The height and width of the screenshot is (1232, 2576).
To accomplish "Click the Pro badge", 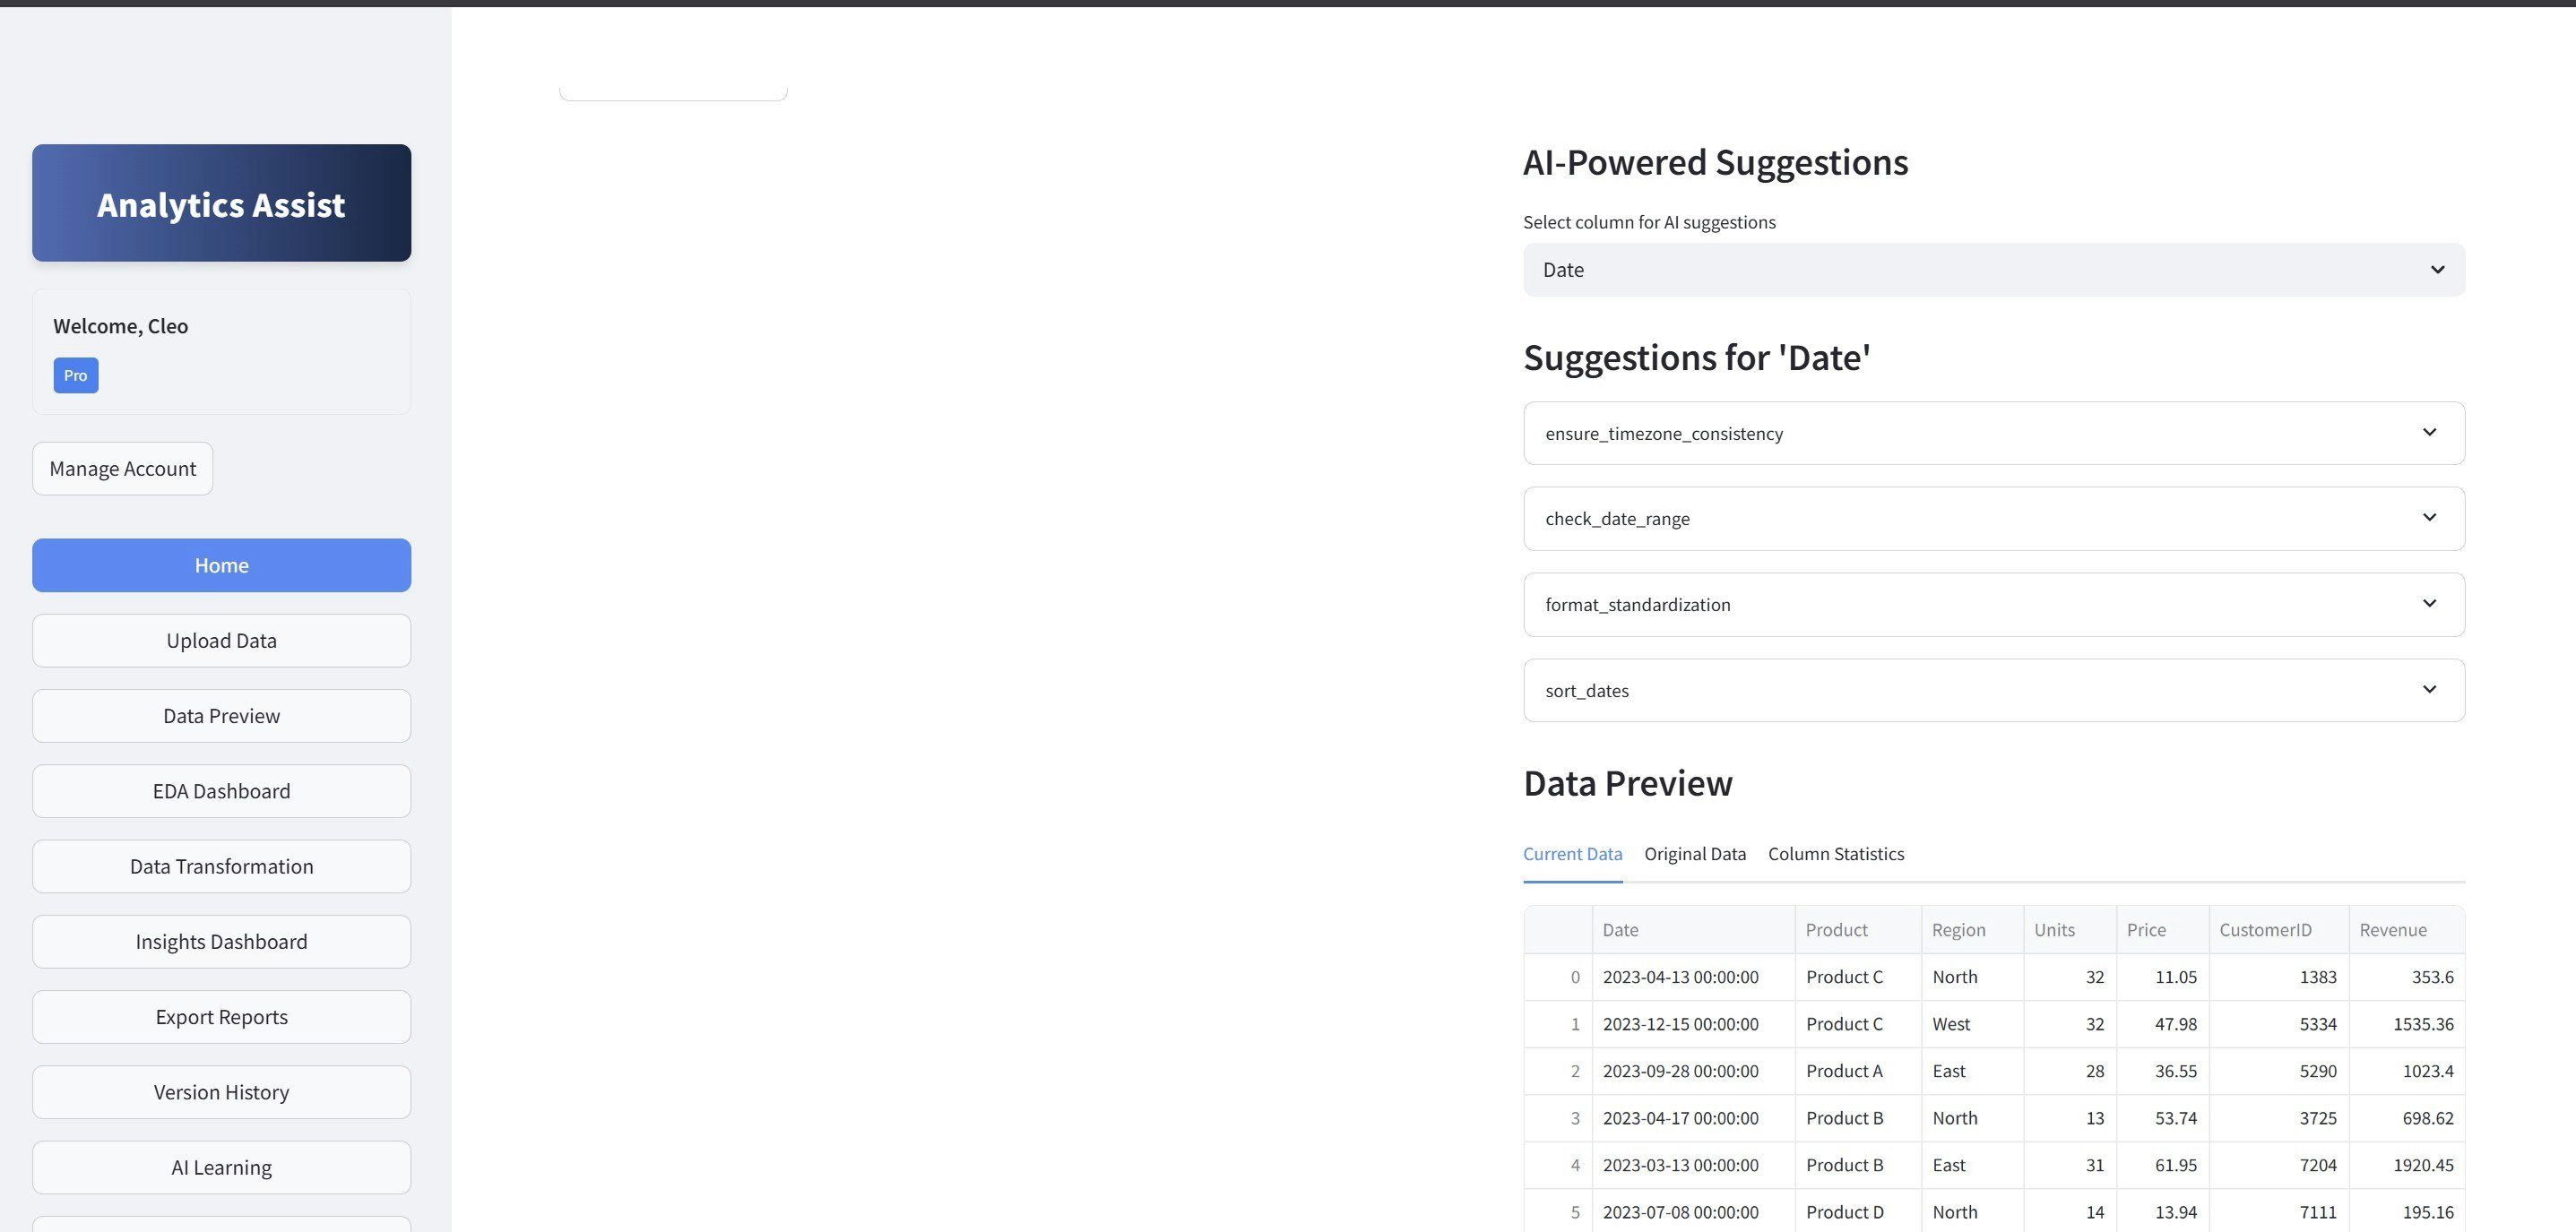I will (x=76, y=376).
